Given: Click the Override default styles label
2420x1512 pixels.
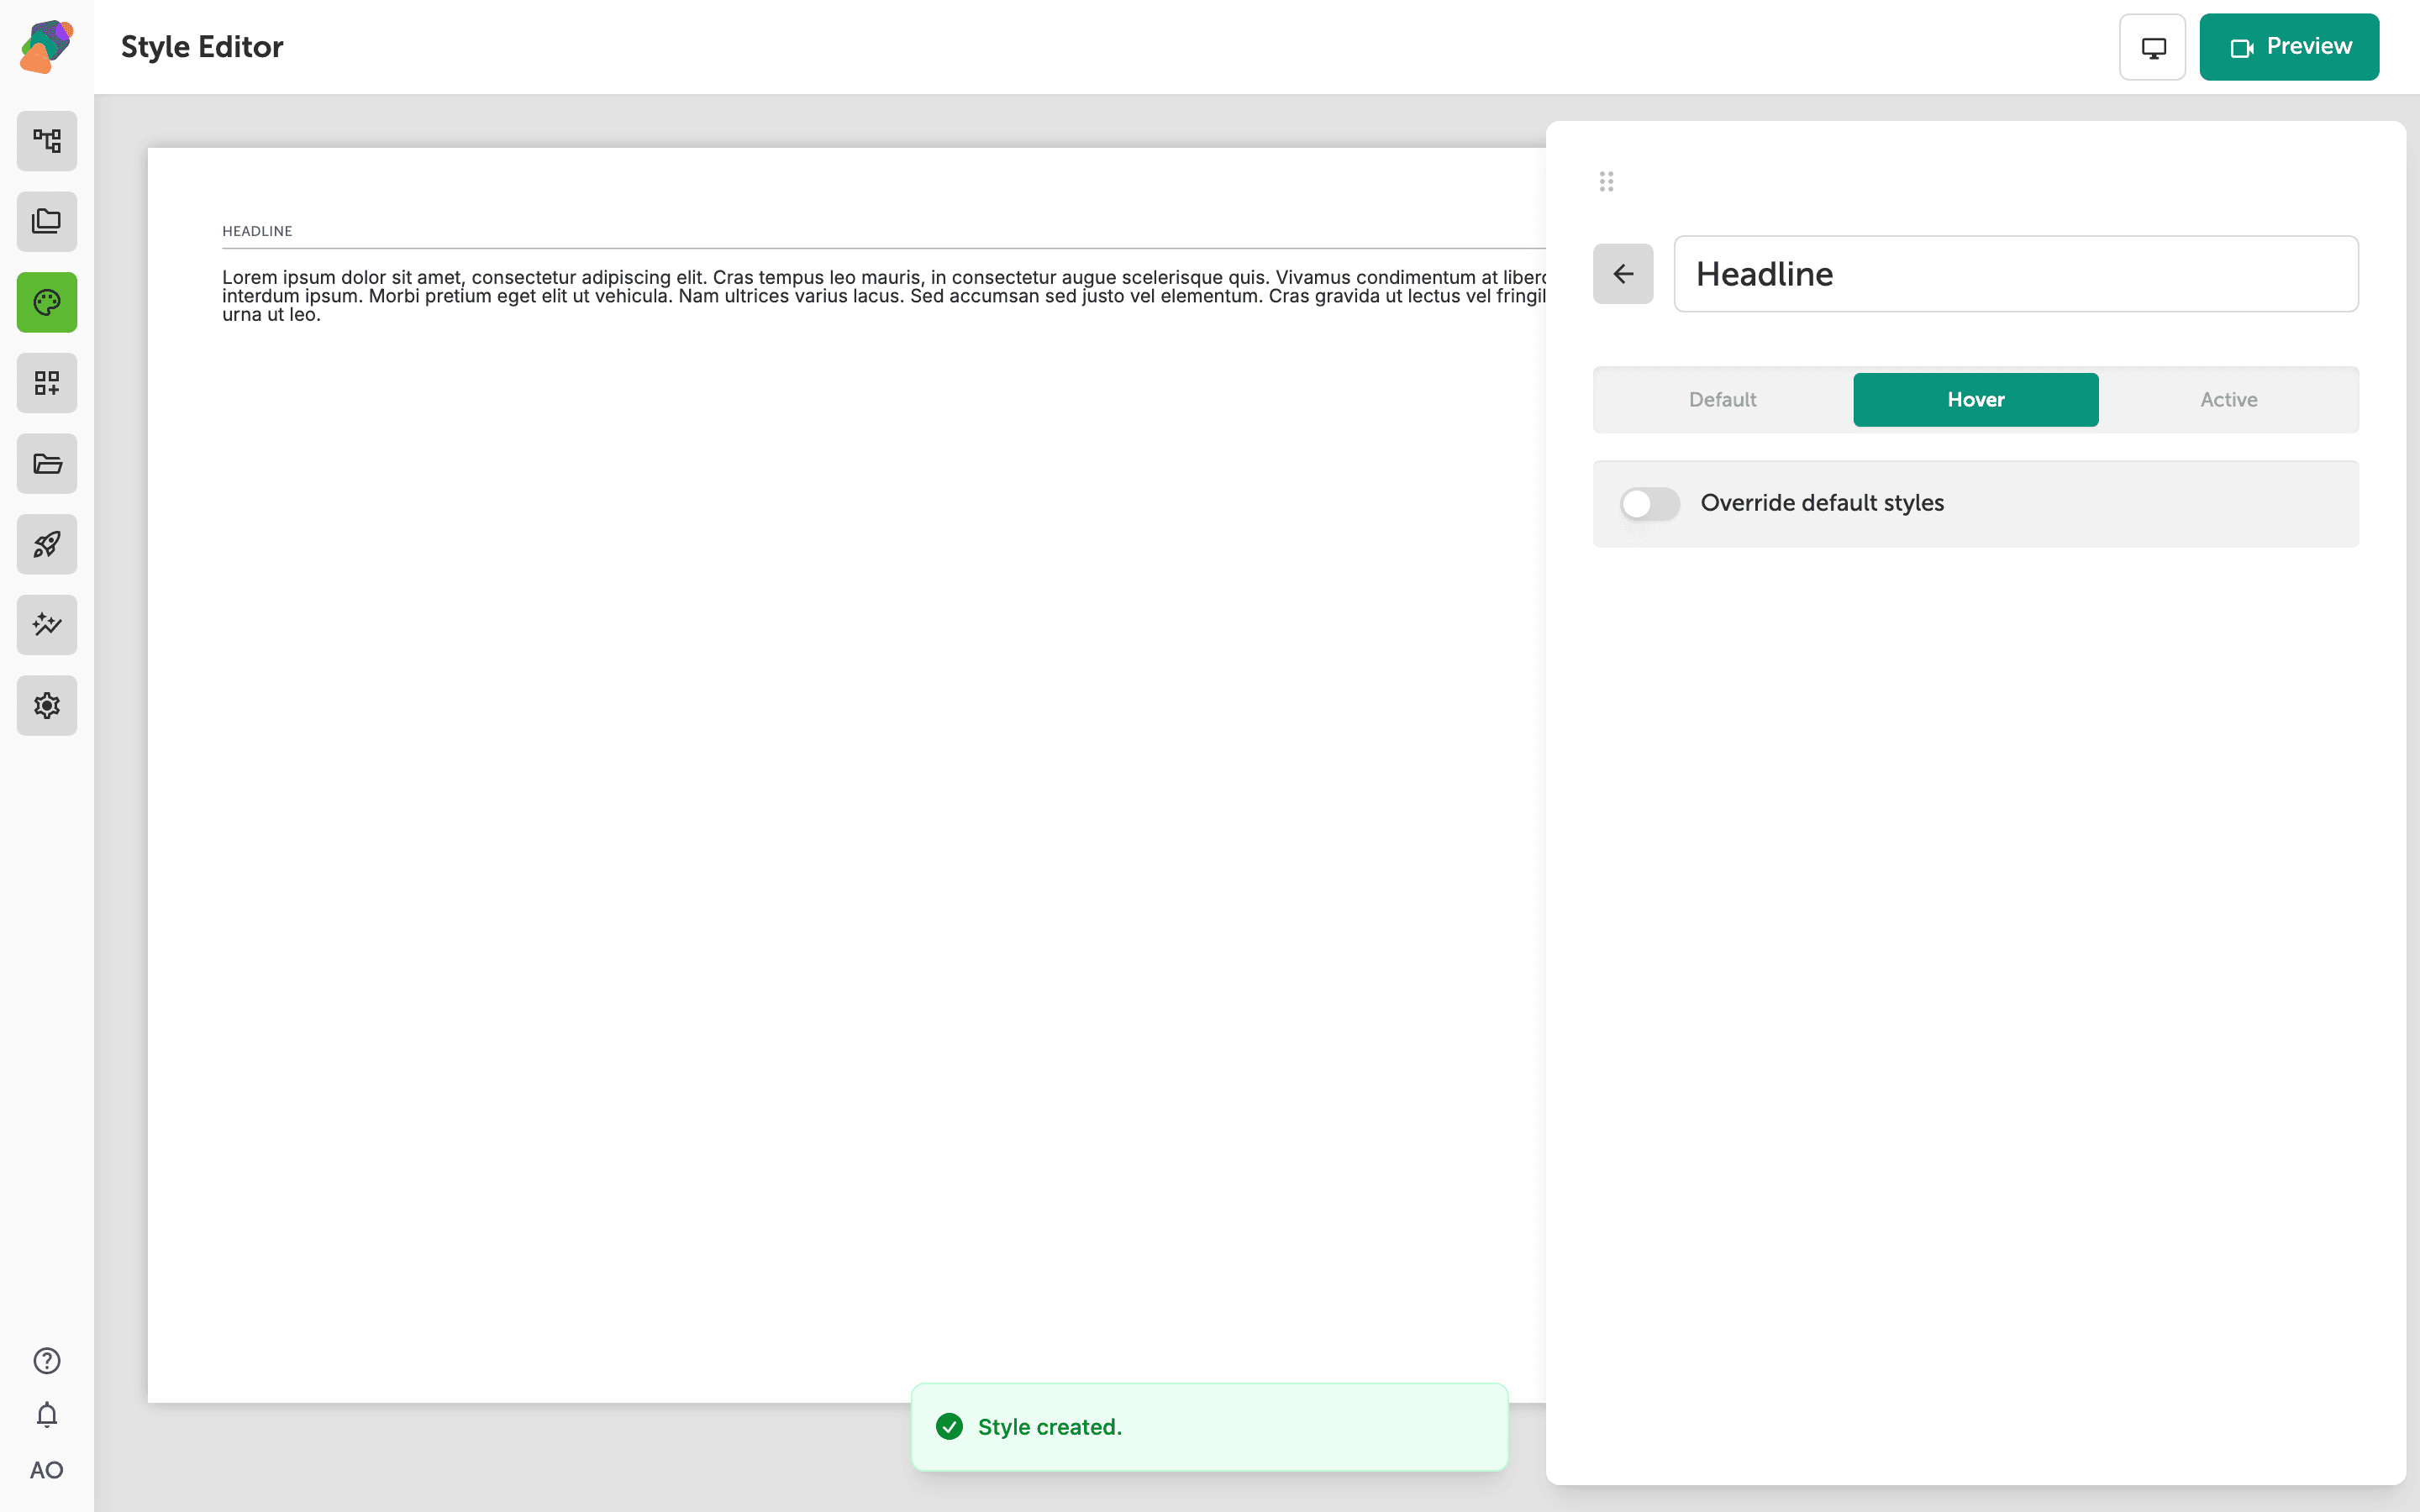Looking at the screenshot, I should (1822, 503).
